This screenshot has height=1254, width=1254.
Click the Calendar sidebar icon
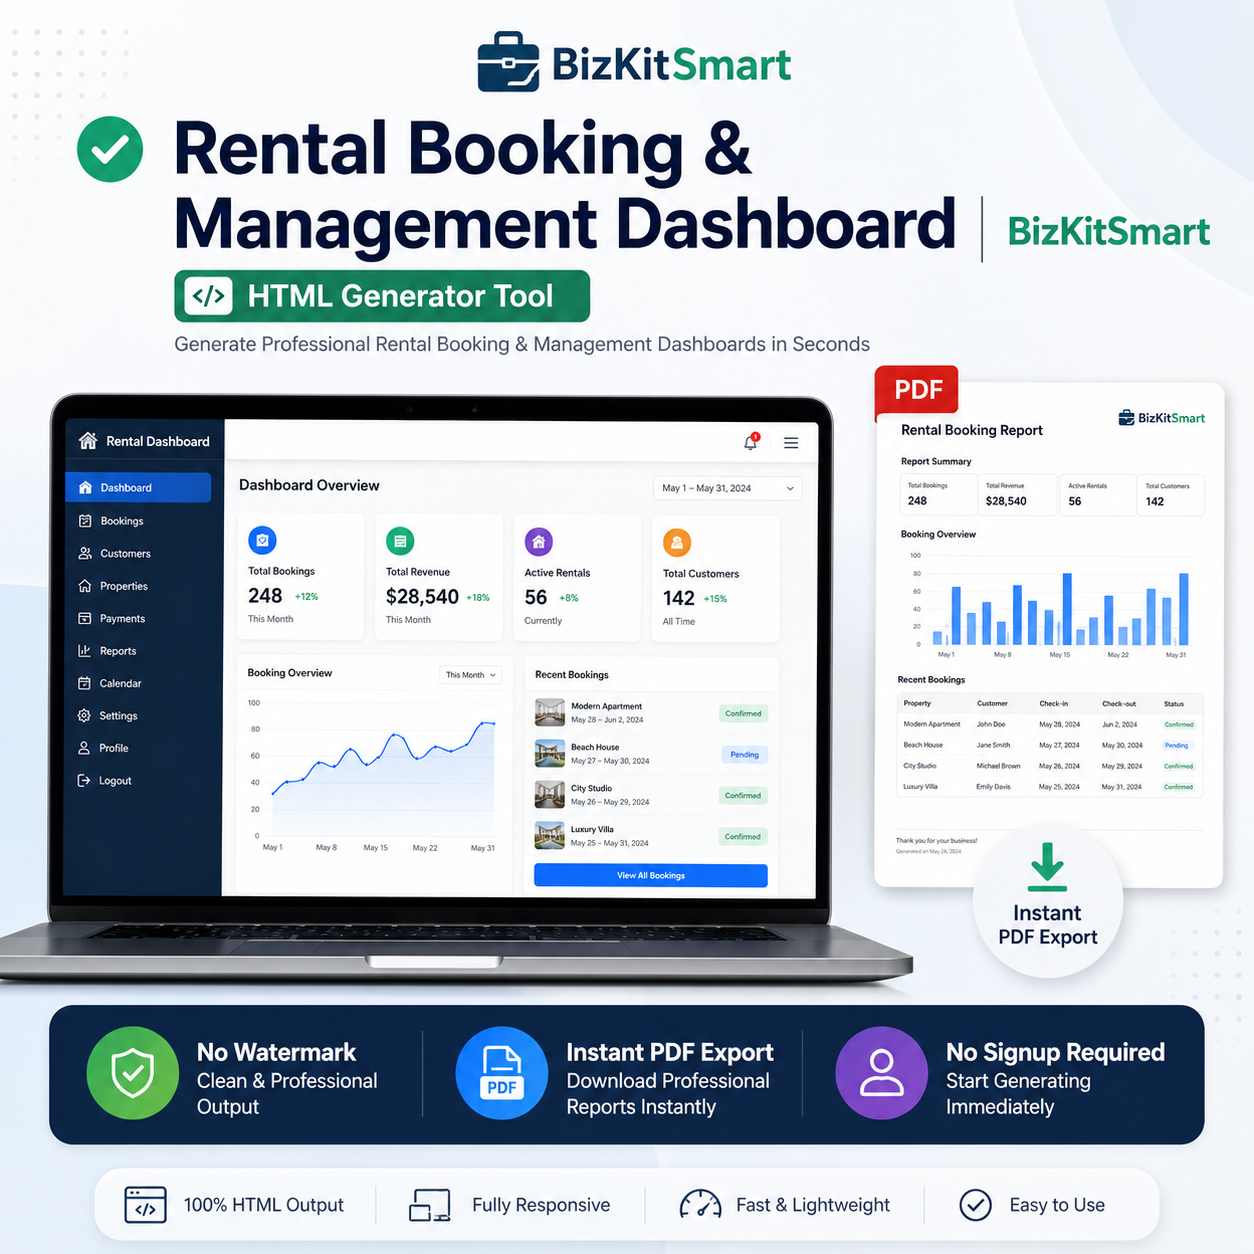84,683
